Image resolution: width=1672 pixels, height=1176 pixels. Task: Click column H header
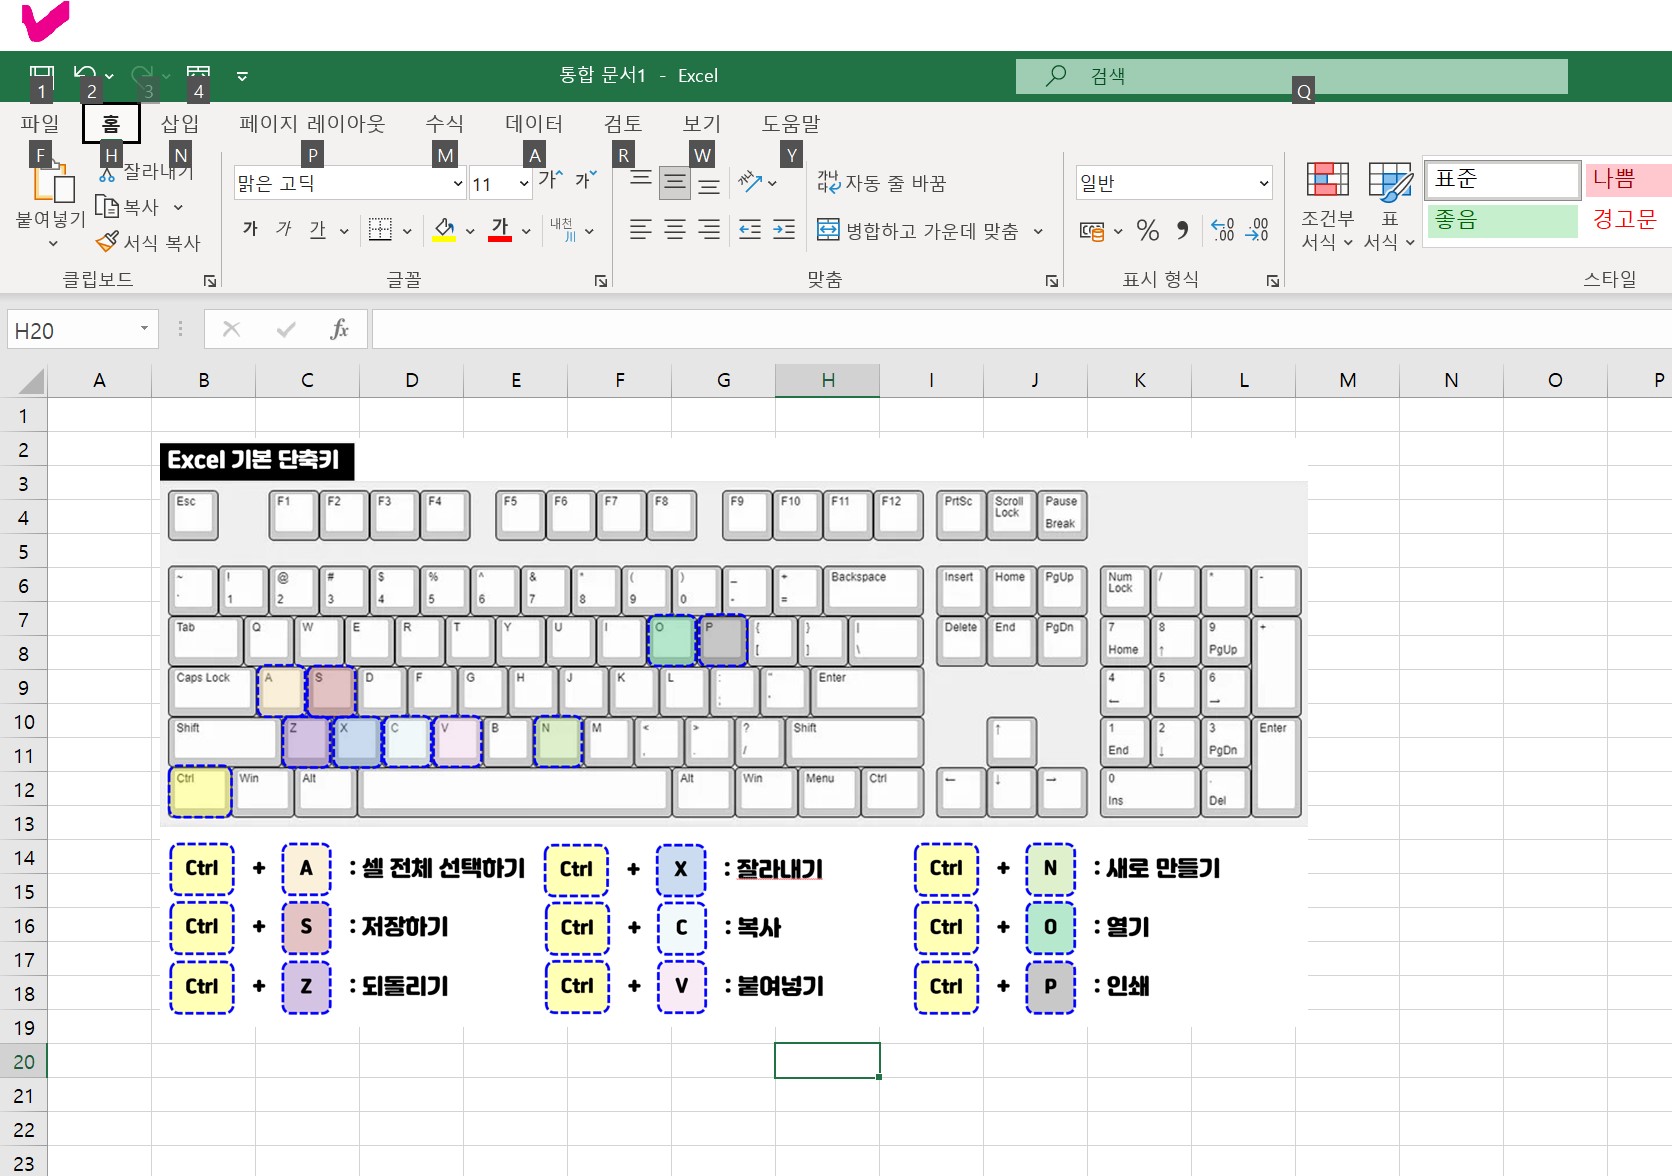(x=828, y=380)
